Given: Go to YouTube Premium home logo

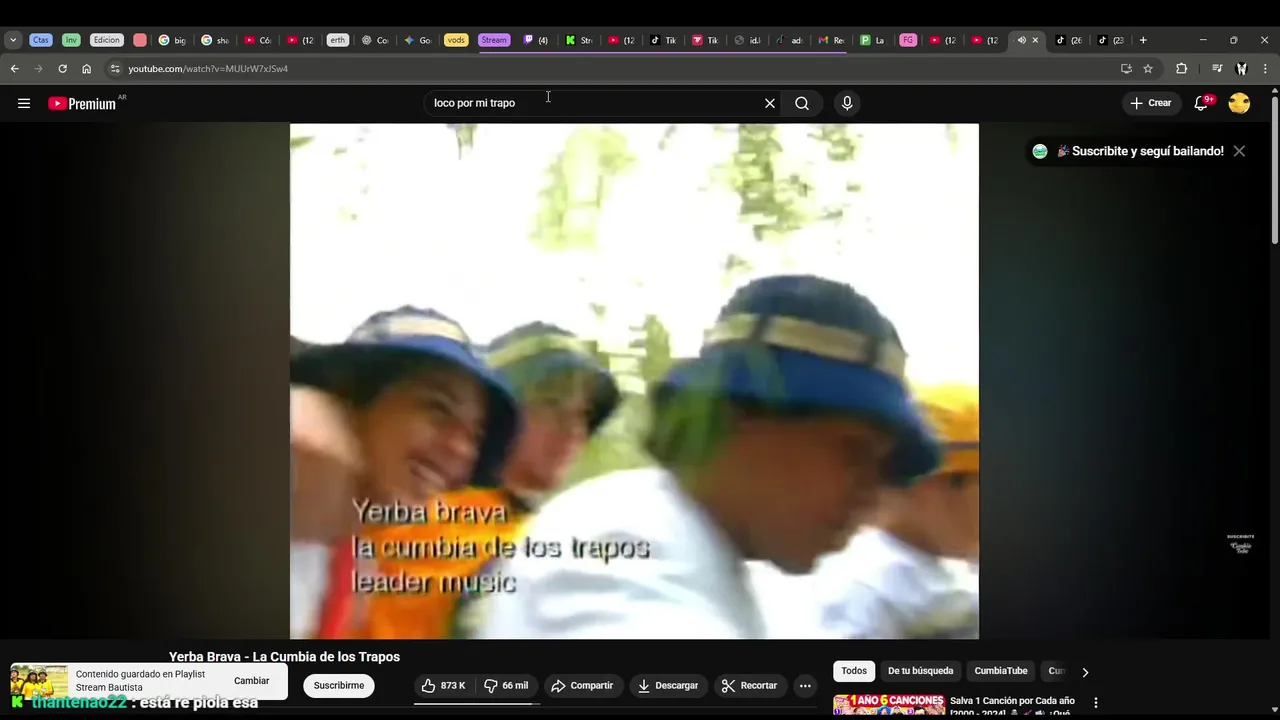Looking at the screenshot, I should pyautogui.click(x=82, y=103).
